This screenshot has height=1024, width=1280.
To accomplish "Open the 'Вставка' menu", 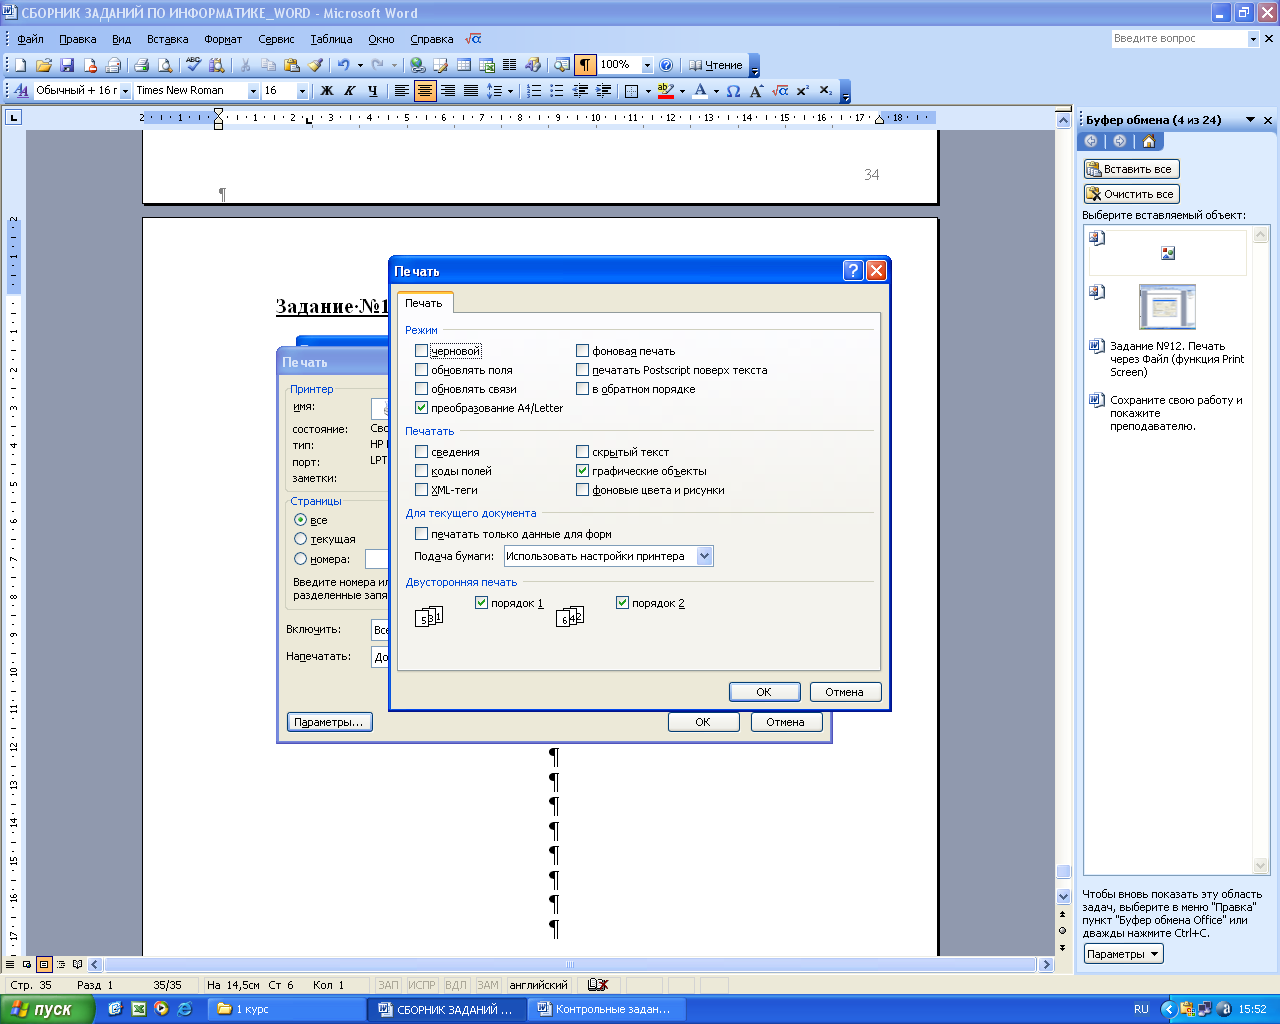I will tap(167, 39).
